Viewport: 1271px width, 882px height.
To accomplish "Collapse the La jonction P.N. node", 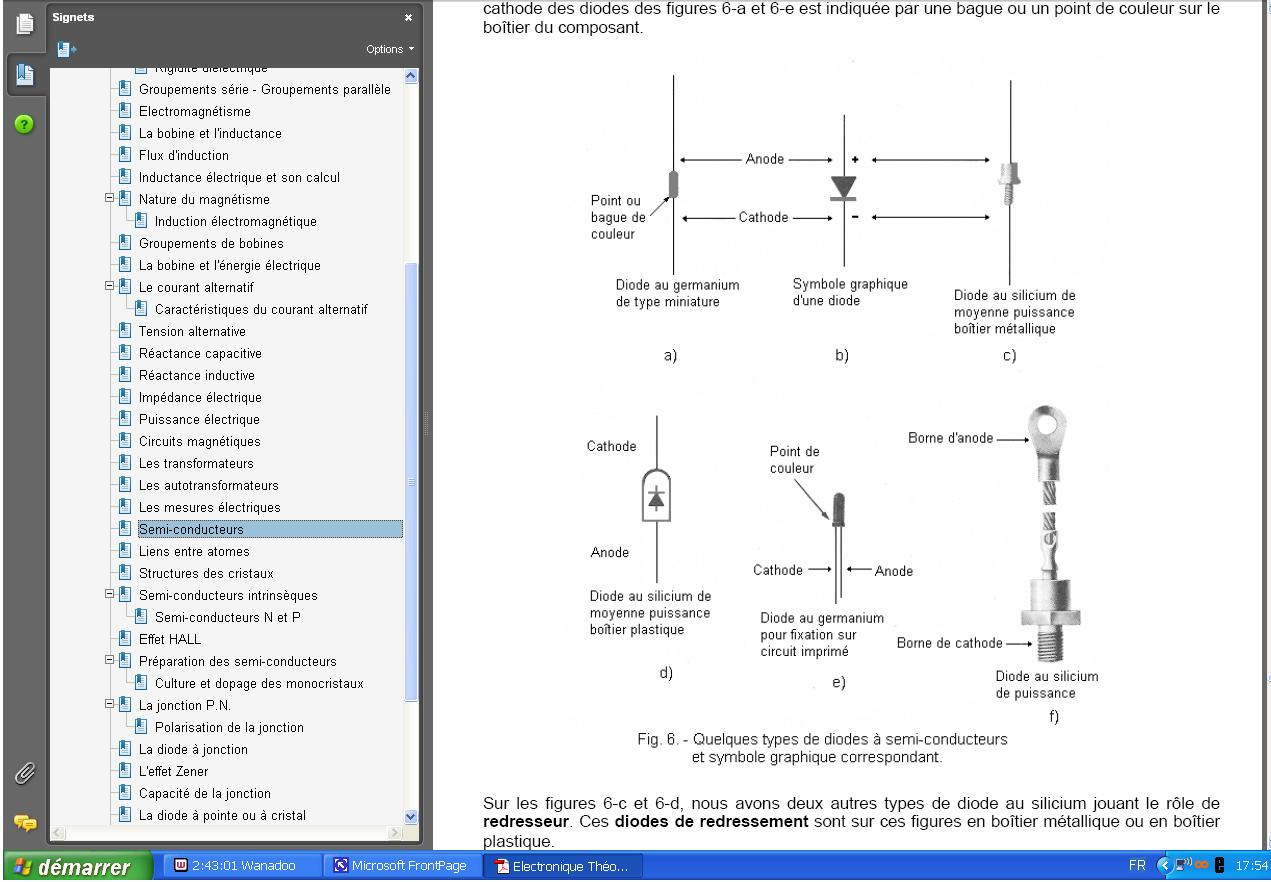I will coord(109,705).
